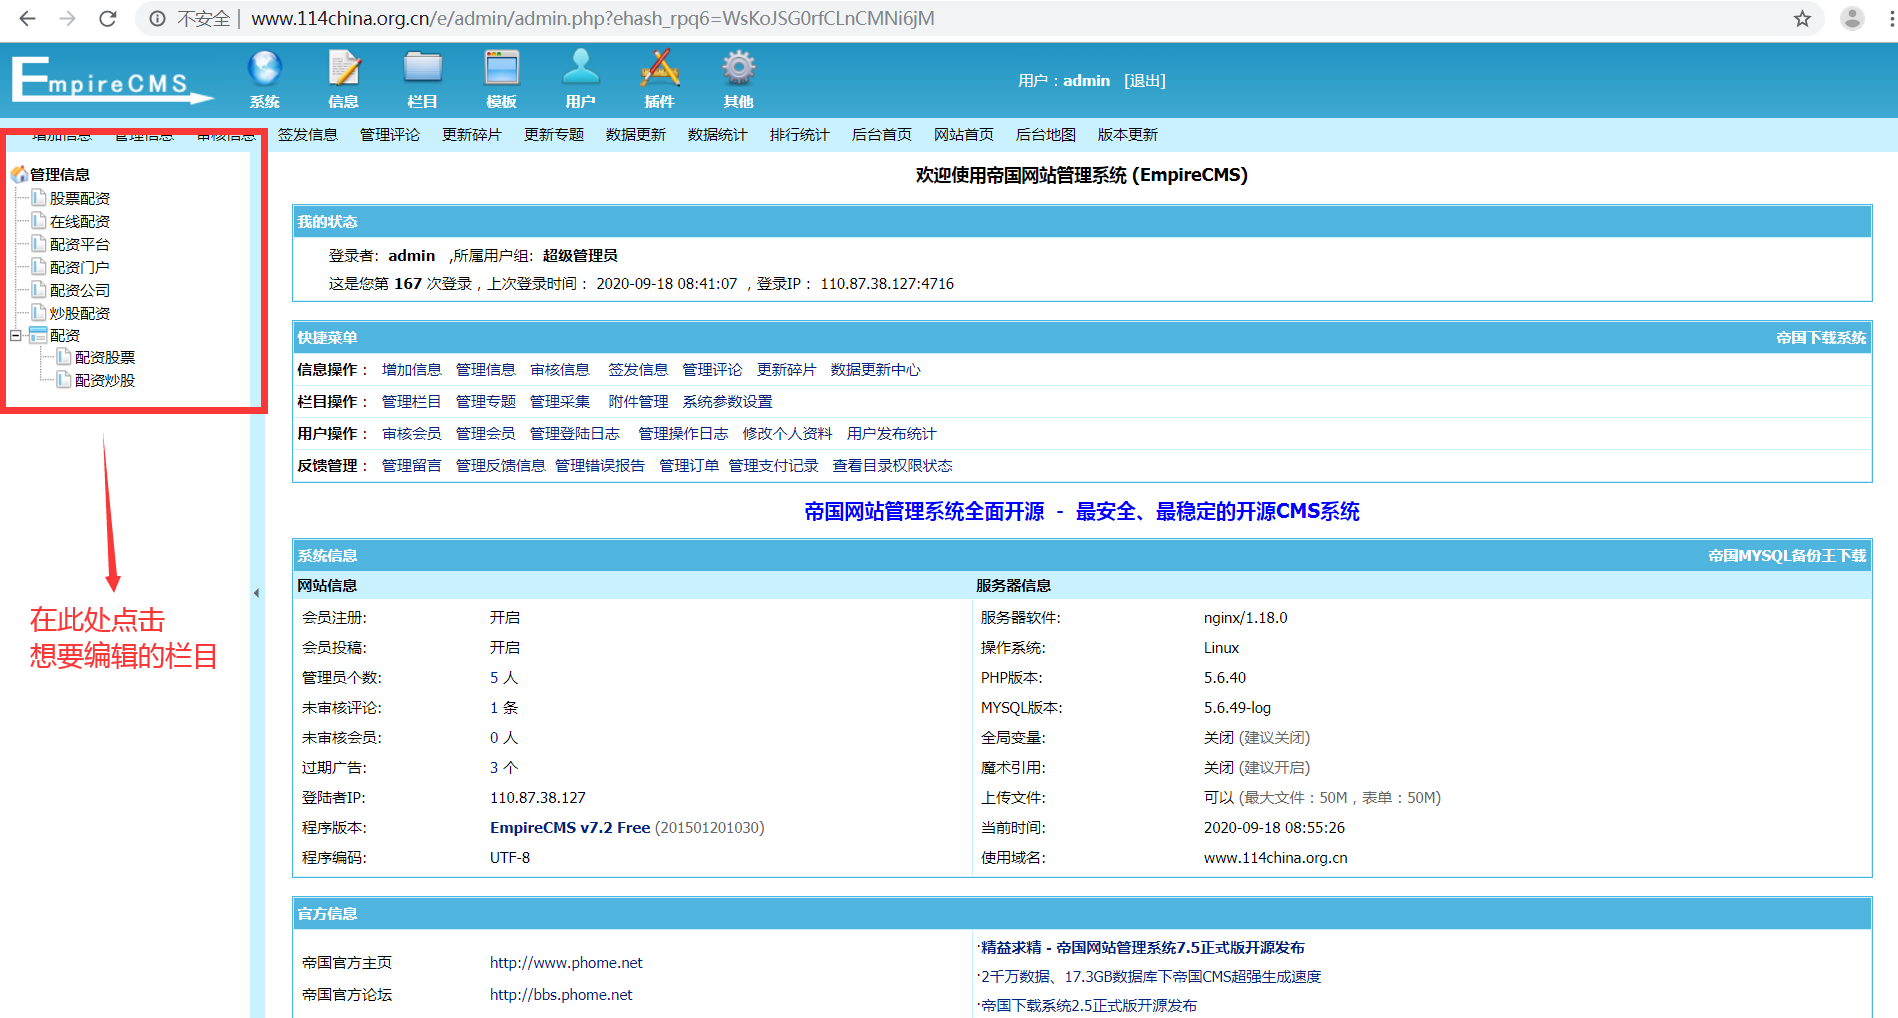1898x1018 pixels.
Task: Click 管理采集 in the quick menu
Action: pos(560,401)
